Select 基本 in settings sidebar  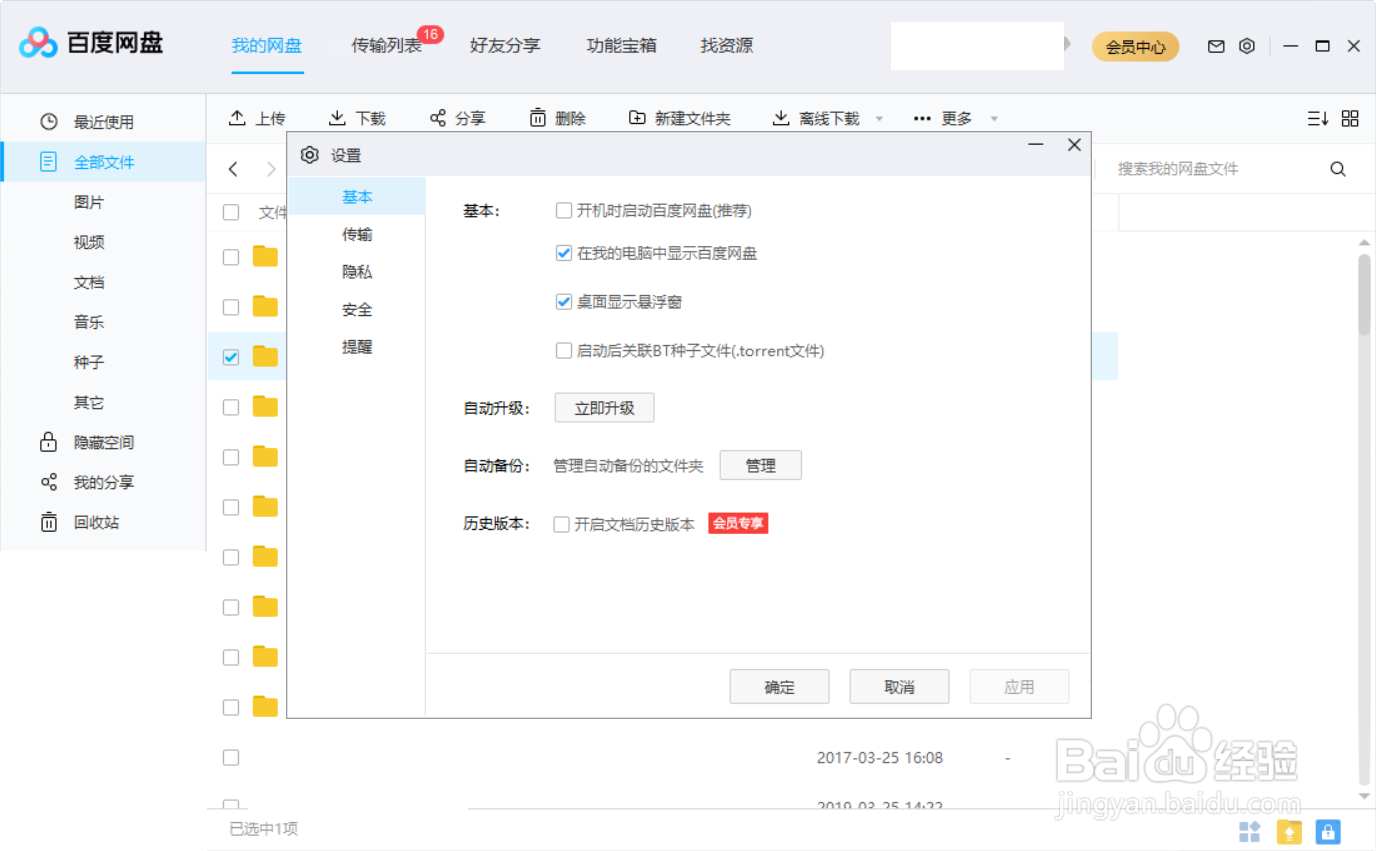pos(357,197)
